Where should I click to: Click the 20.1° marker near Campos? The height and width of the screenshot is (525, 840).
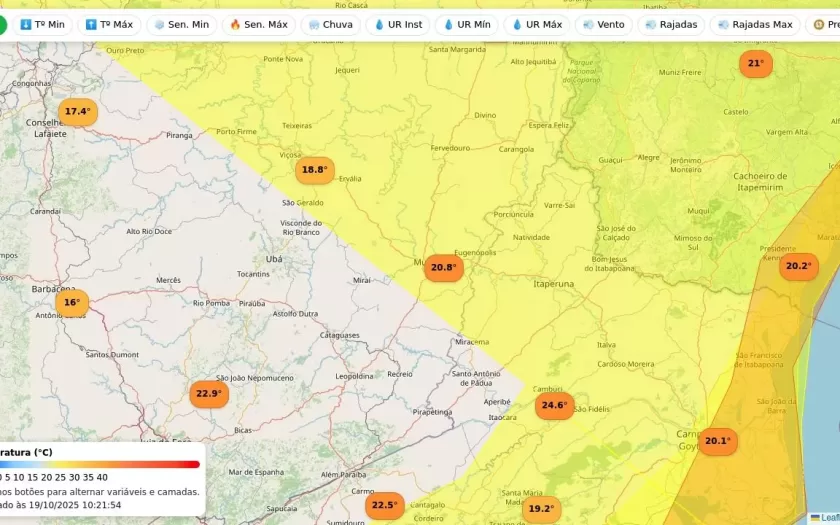[x=717, y=441]
